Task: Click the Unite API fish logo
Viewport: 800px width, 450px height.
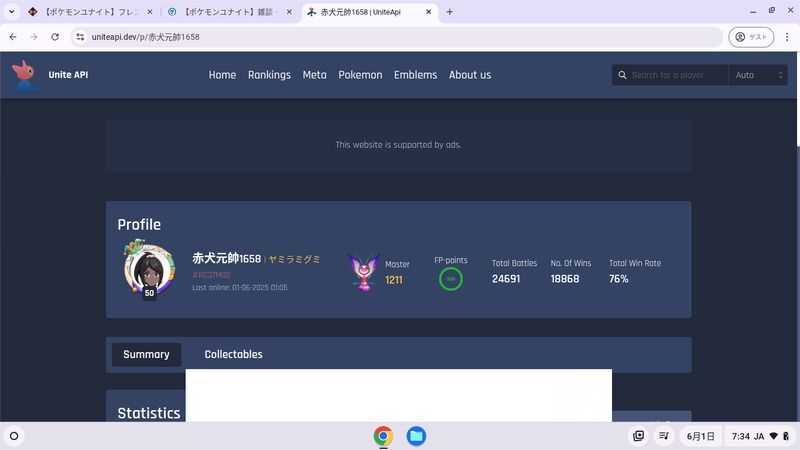Action: click(x=24, y=75)
